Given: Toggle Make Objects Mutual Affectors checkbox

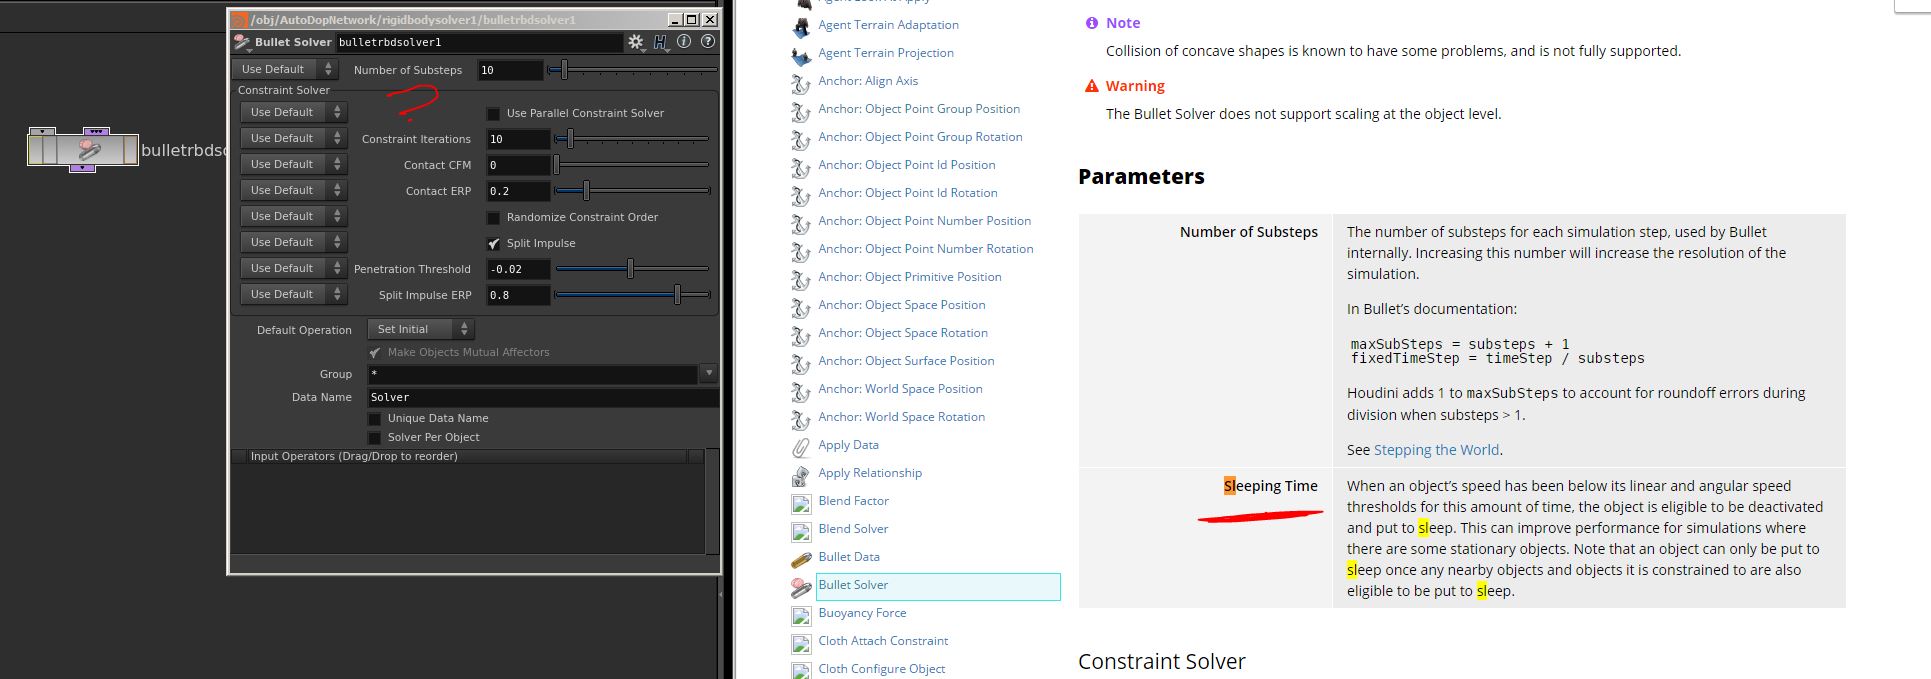Looking at the screenshot, I should [375, 352].
